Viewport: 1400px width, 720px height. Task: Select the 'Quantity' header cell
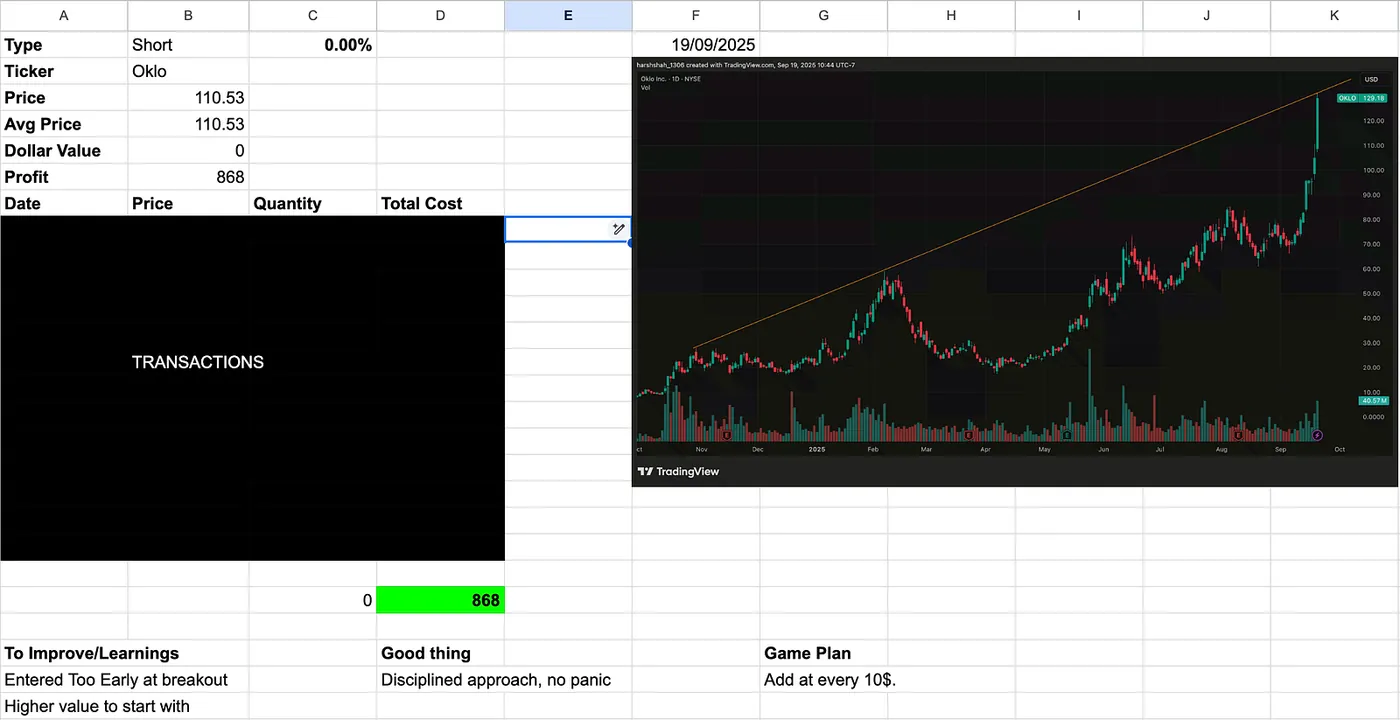click(313, 203)
